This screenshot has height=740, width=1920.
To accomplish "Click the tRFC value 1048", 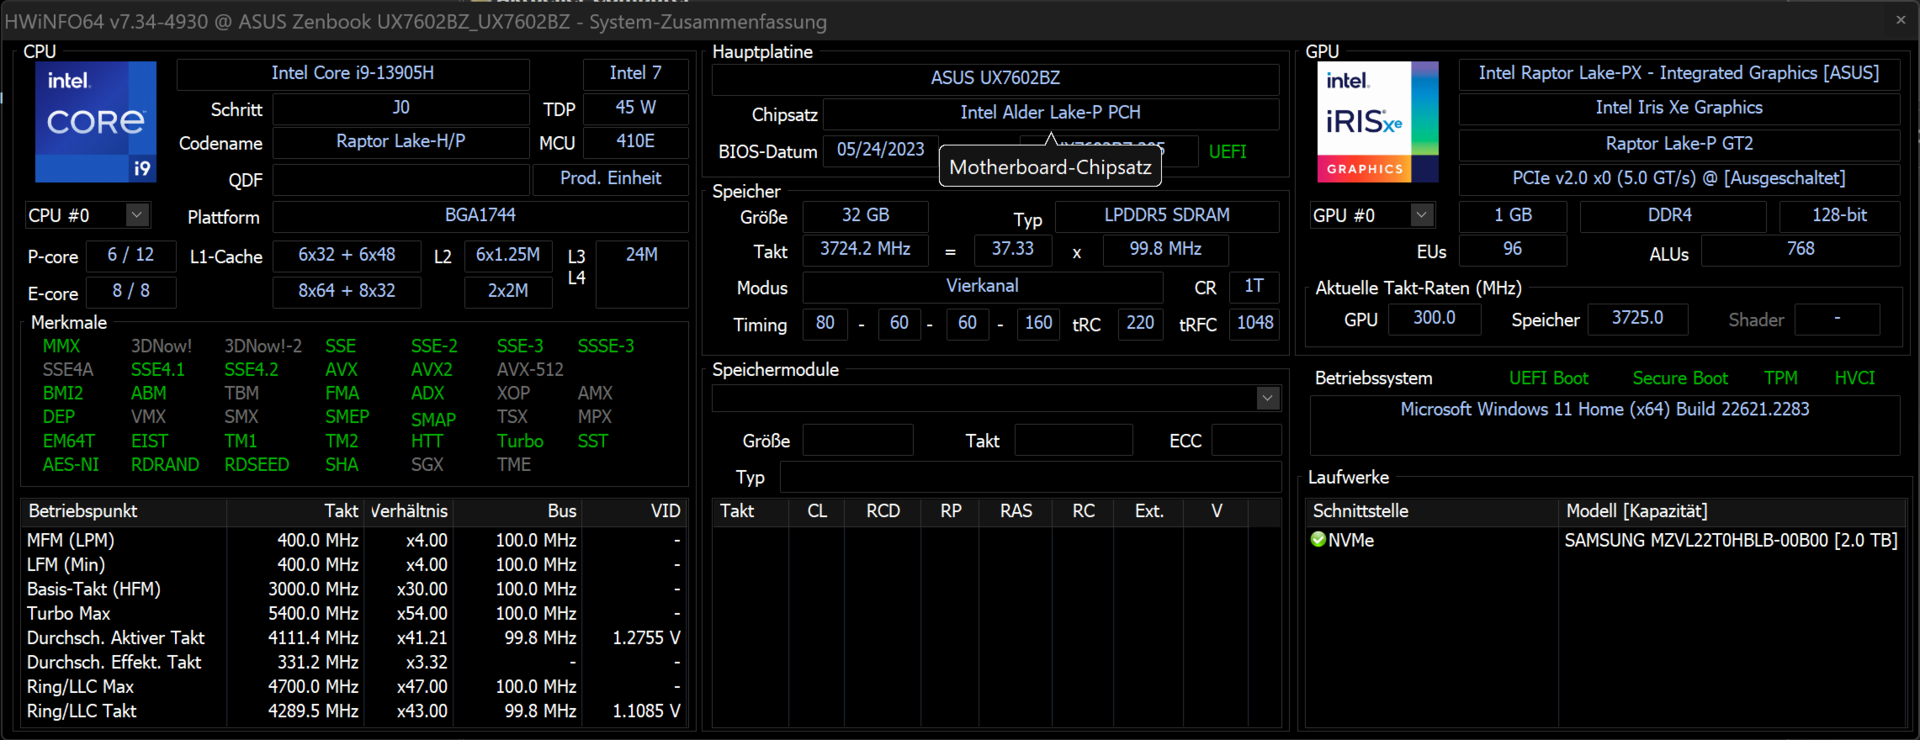I will click(1255, 323).
